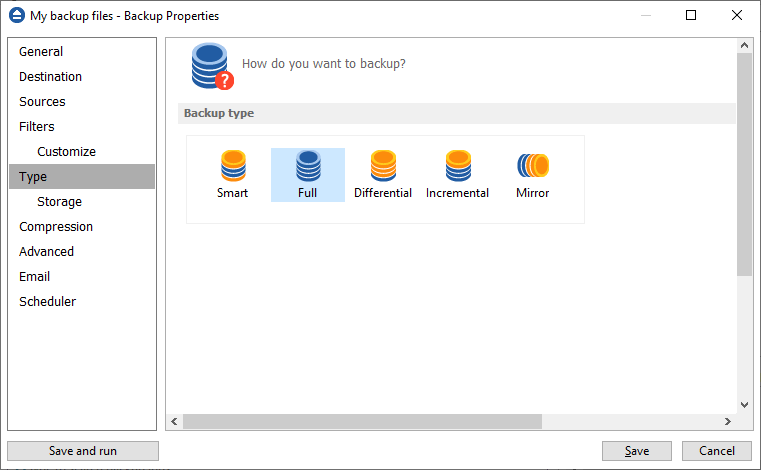Pick the Differential backup type icon
Image resolution: width=761 pixels, height=470 pixels.
click(x=383, y=166)
